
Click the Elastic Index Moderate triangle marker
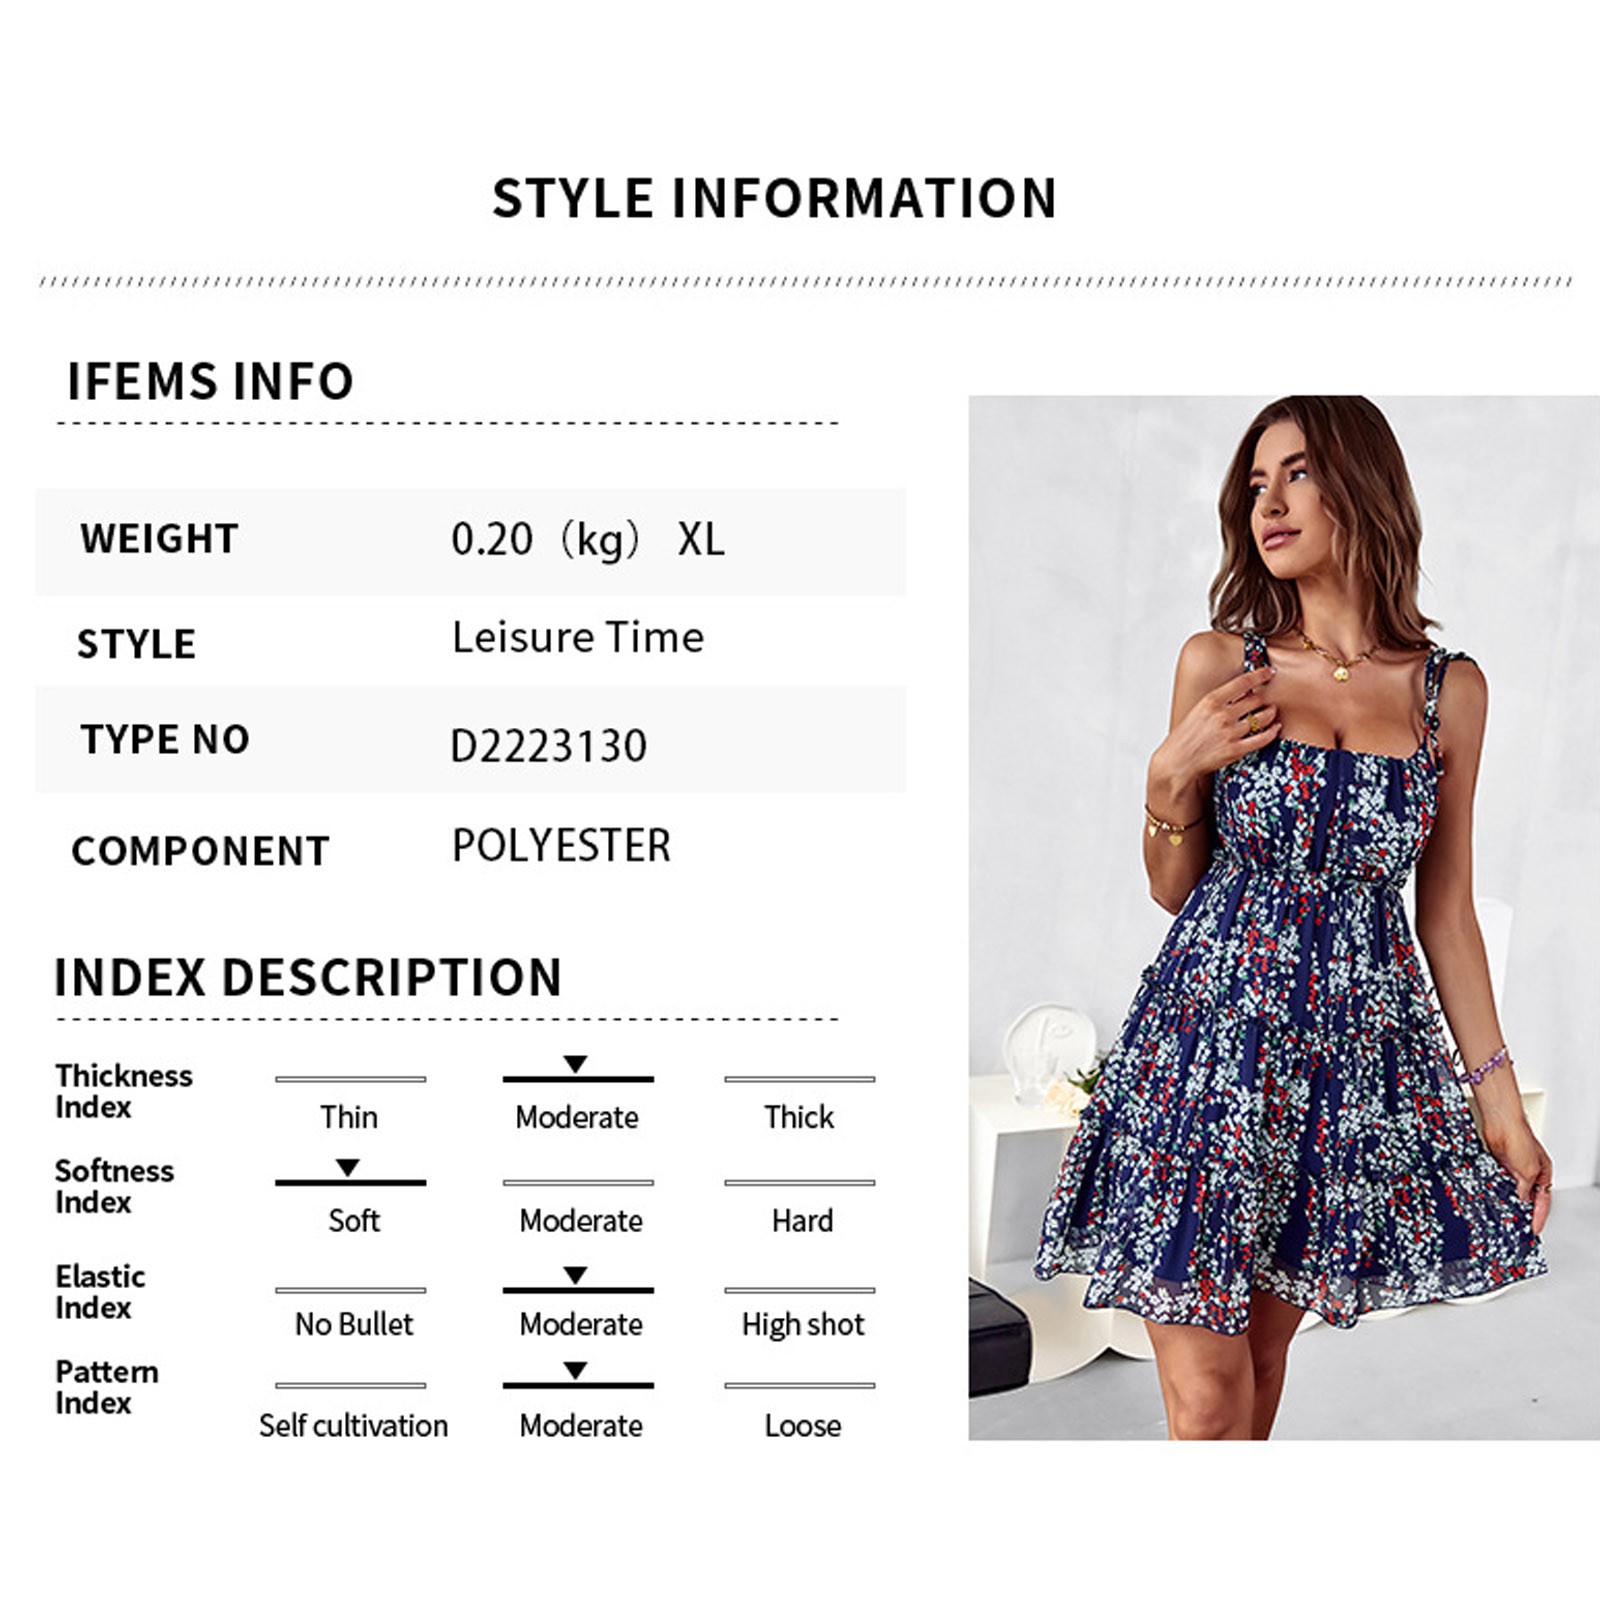click(x=575, y=1275)
